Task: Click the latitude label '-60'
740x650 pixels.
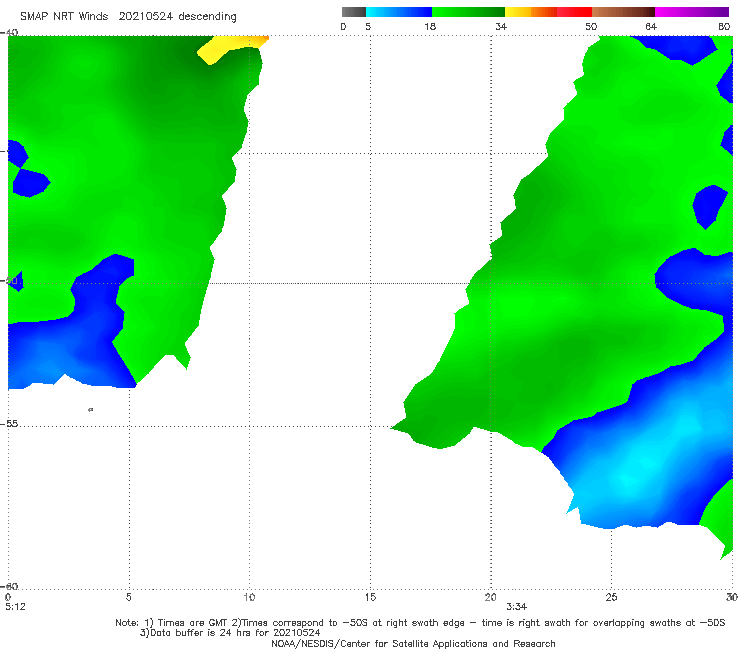Action: [x=9, y=586]
